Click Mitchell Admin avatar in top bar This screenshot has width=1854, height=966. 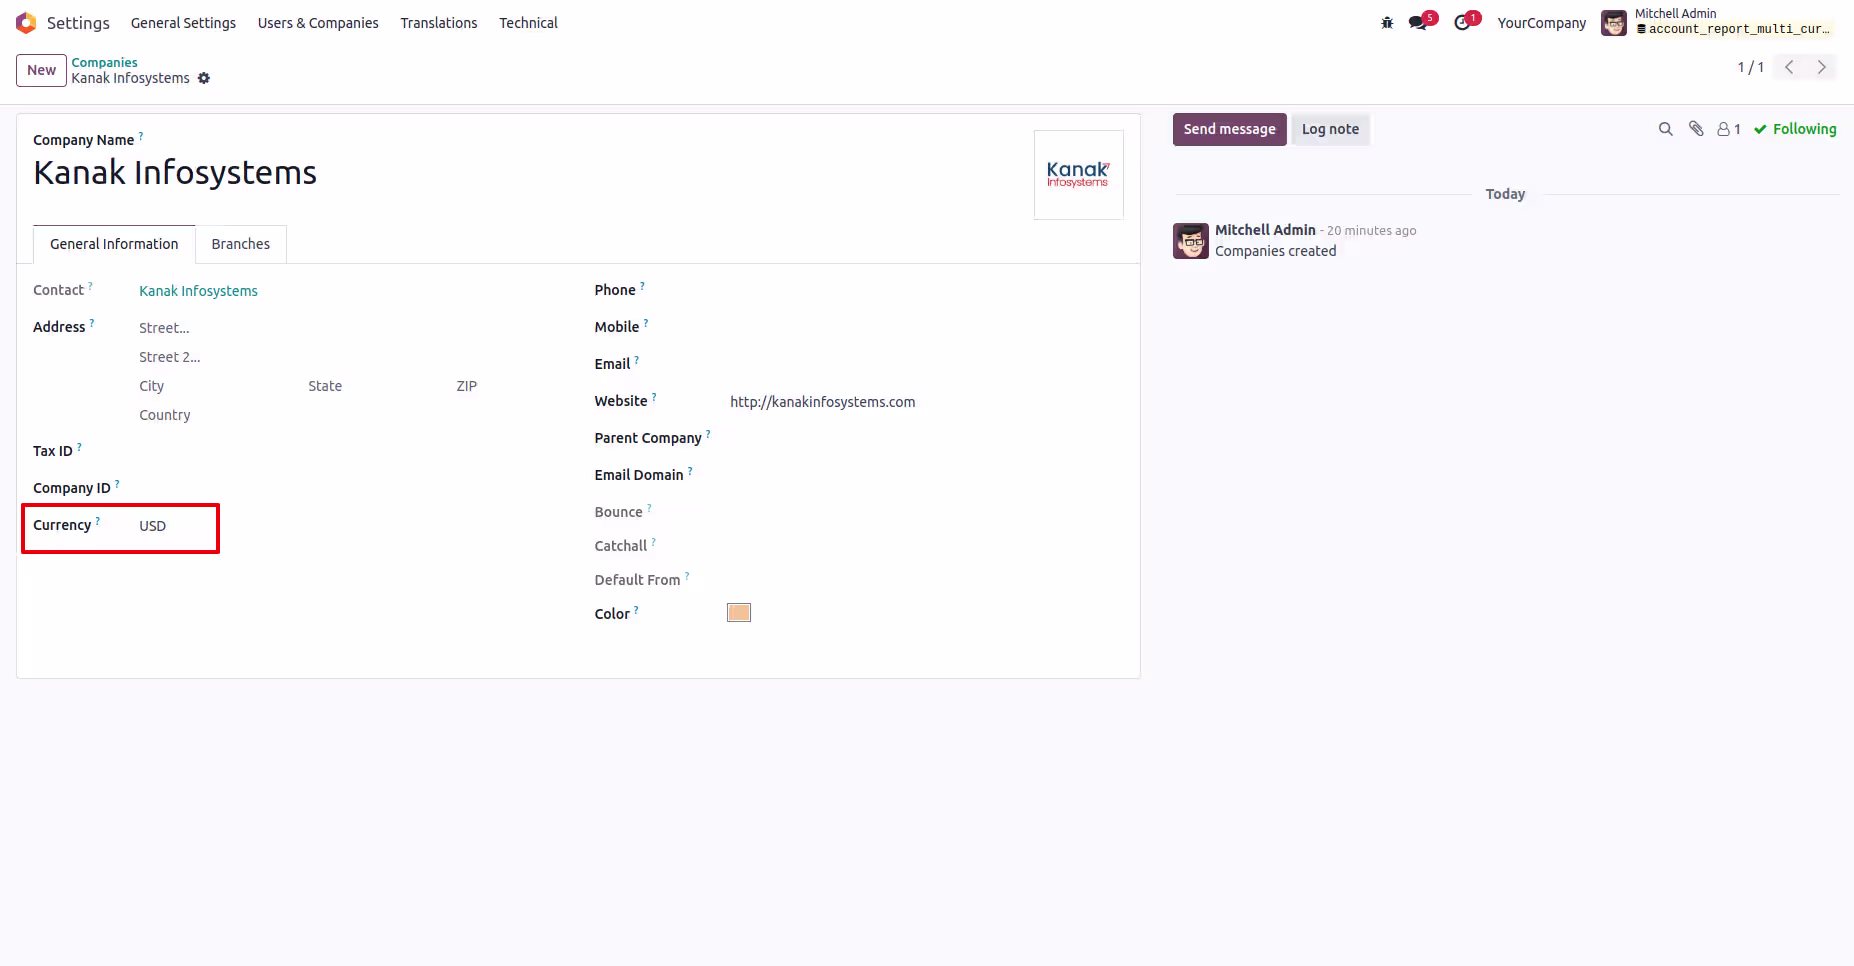point(1613,23)
